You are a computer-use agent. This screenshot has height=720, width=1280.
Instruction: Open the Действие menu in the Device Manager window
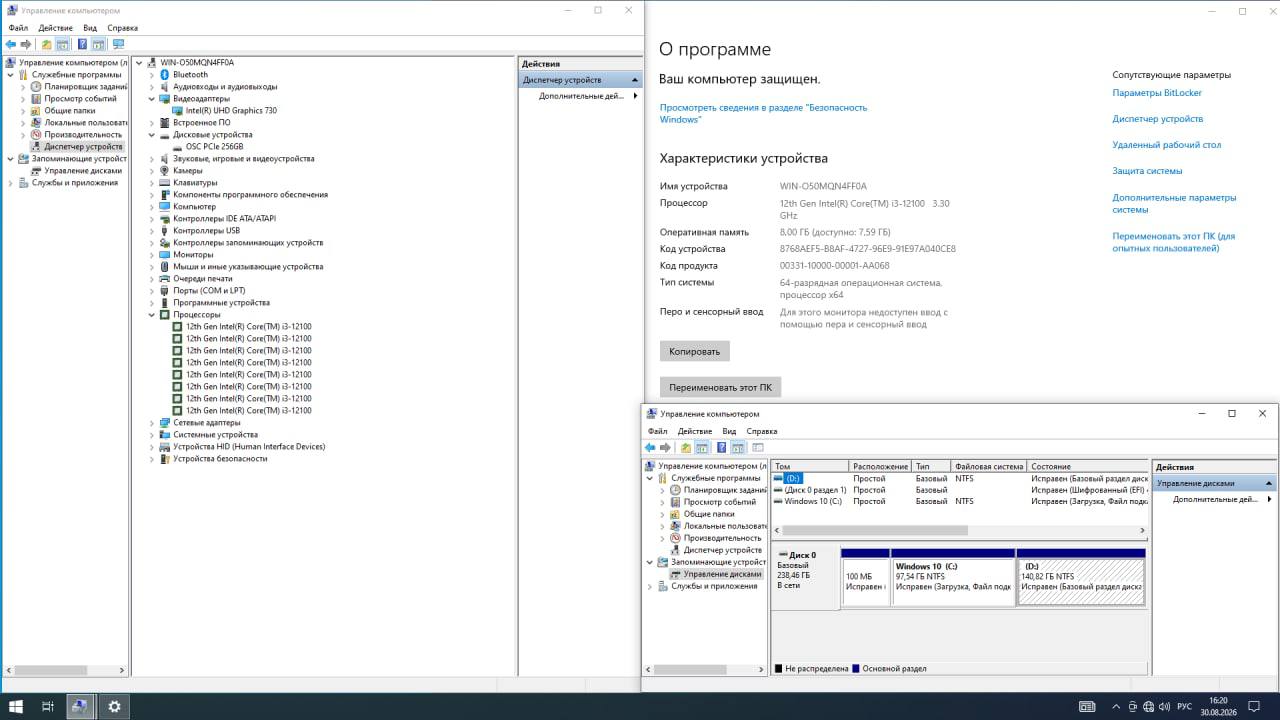56,28
